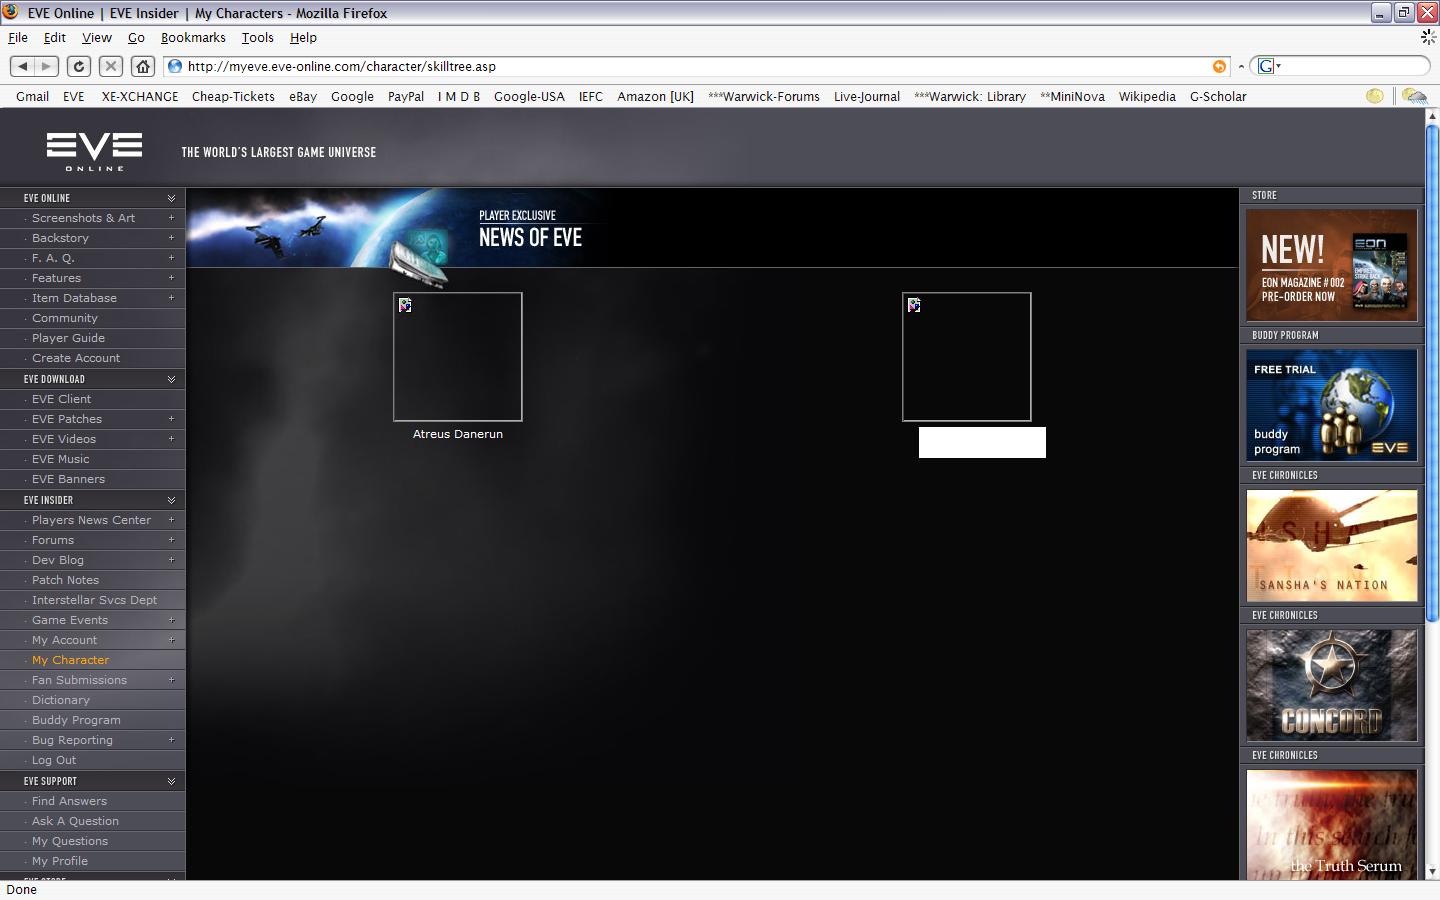Screen dimensions: 1440x900
Task: Open the Truth Serum chronicle image
Action: pos(1332,824)
